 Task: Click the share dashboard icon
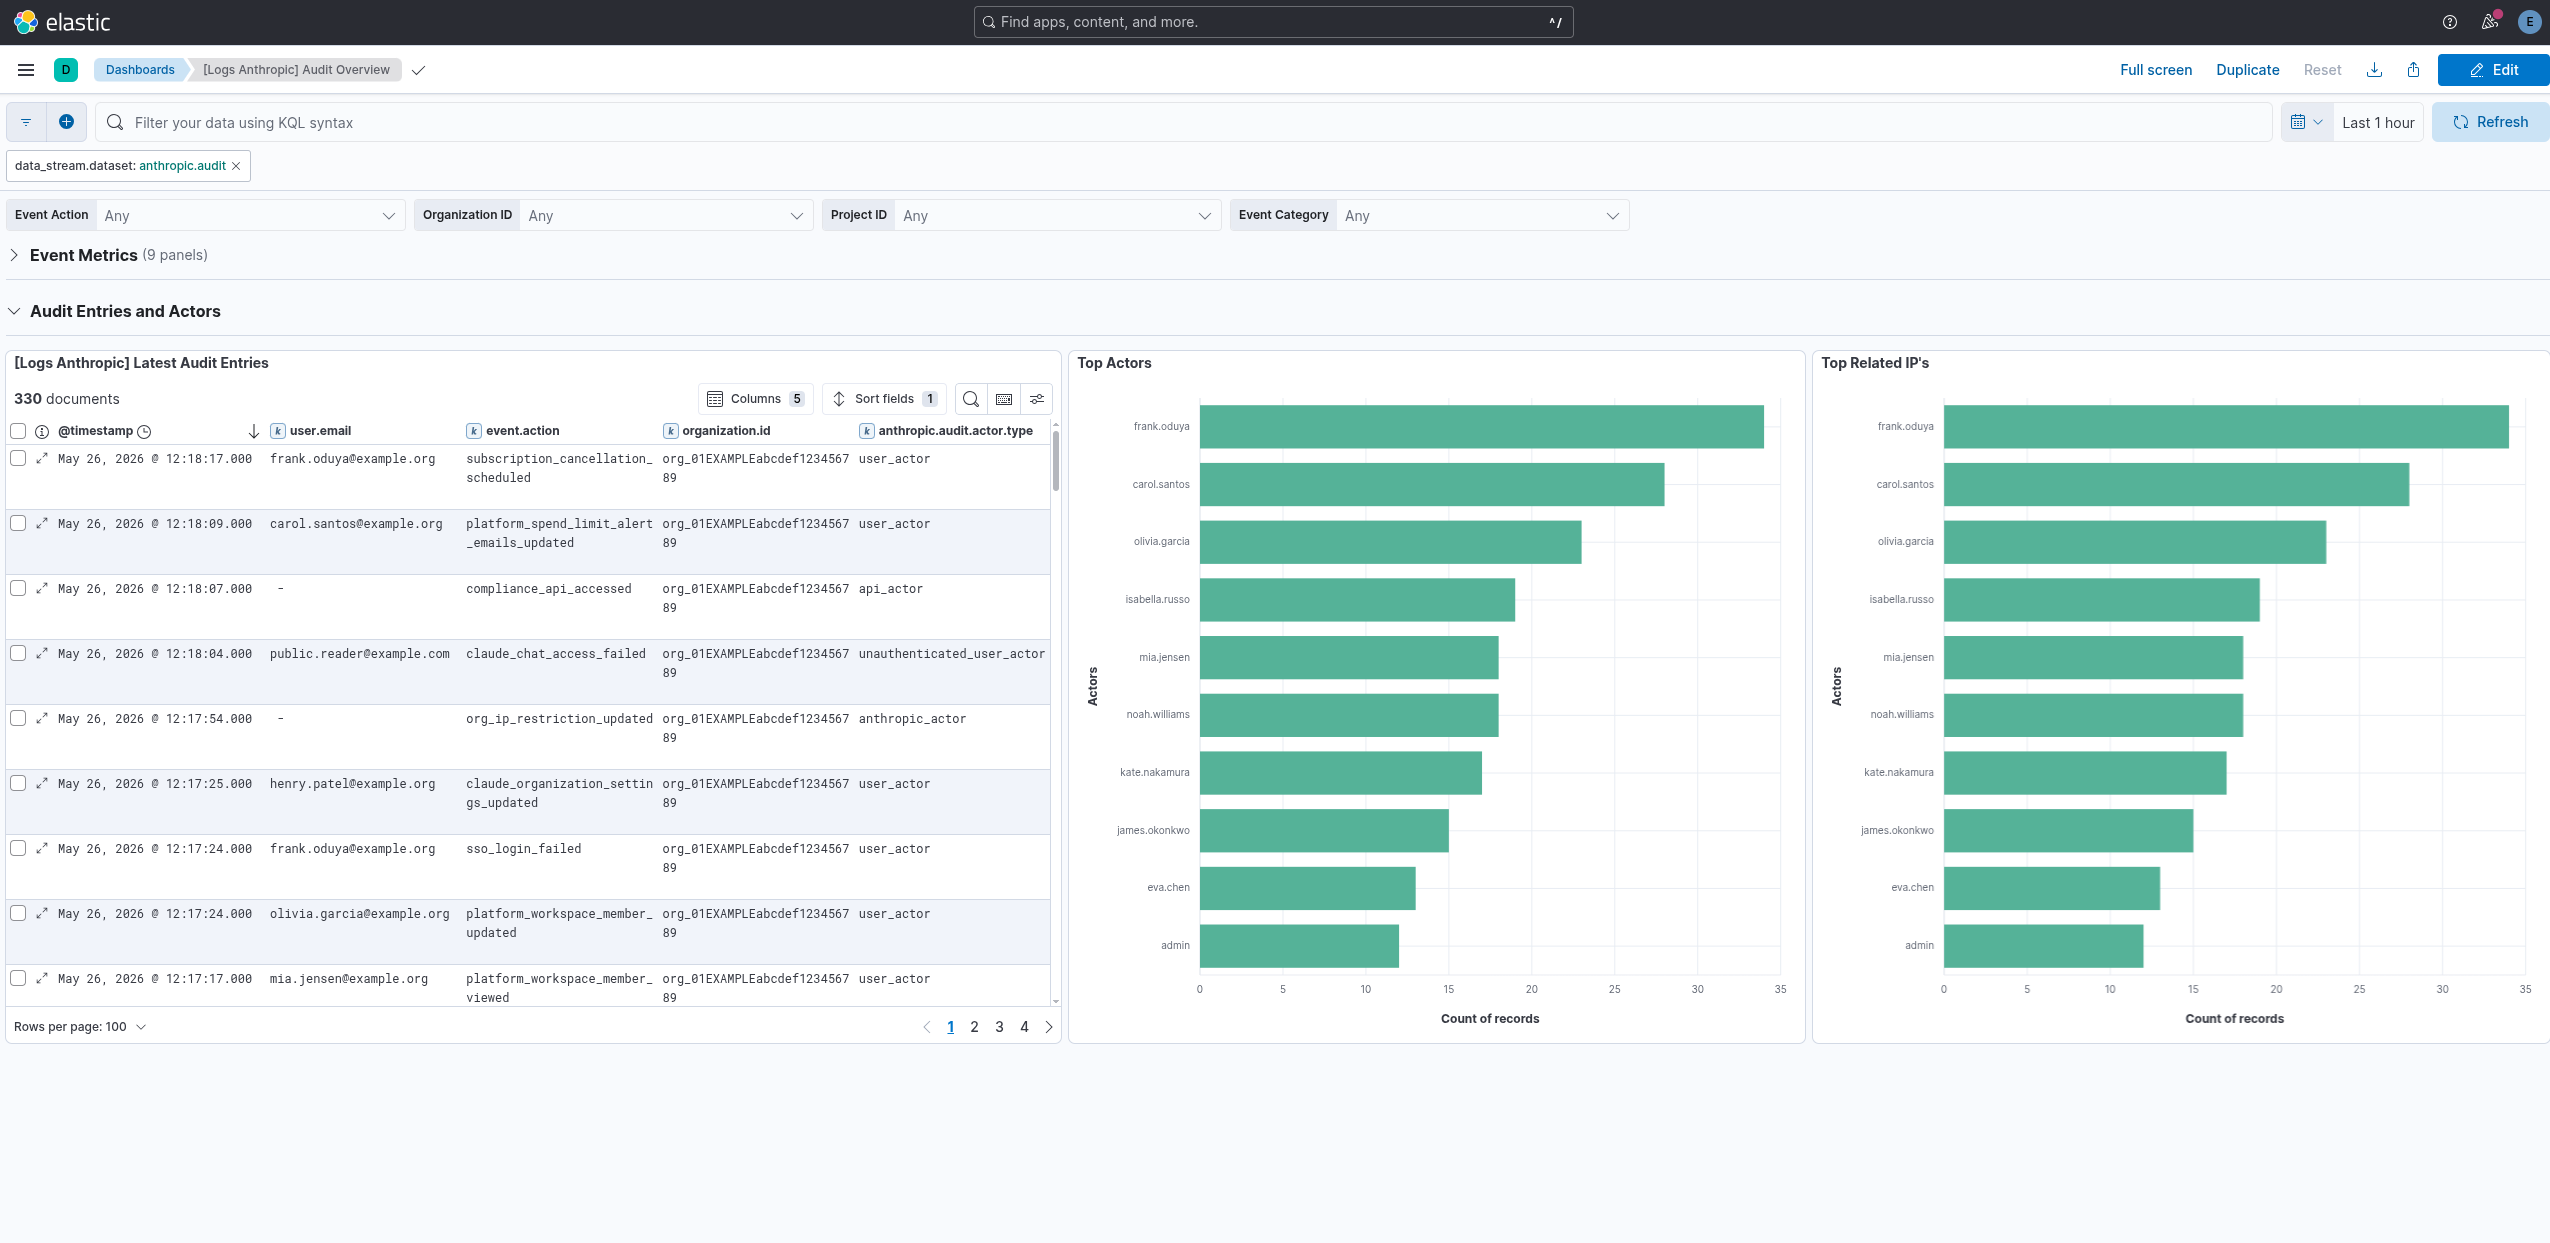2413,70
